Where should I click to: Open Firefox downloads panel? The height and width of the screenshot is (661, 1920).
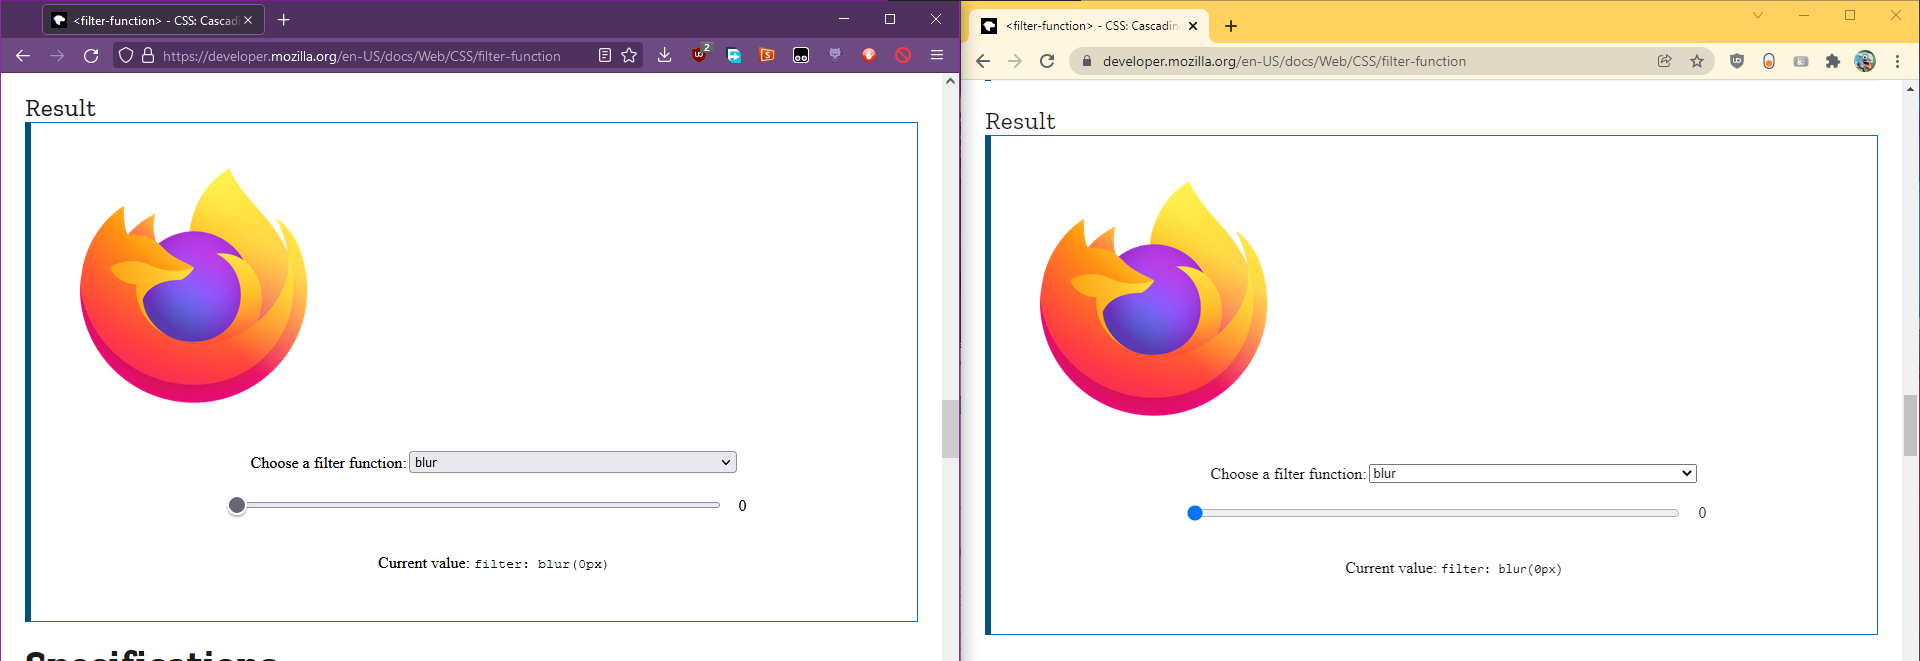click(665, 55)
